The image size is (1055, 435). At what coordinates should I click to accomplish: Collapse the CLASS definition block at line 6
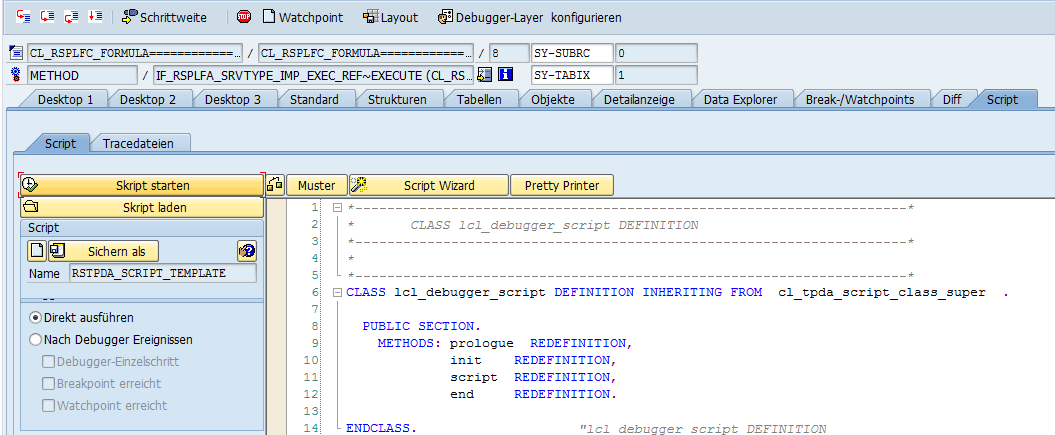pyautogui.click(x=338, y=292)
